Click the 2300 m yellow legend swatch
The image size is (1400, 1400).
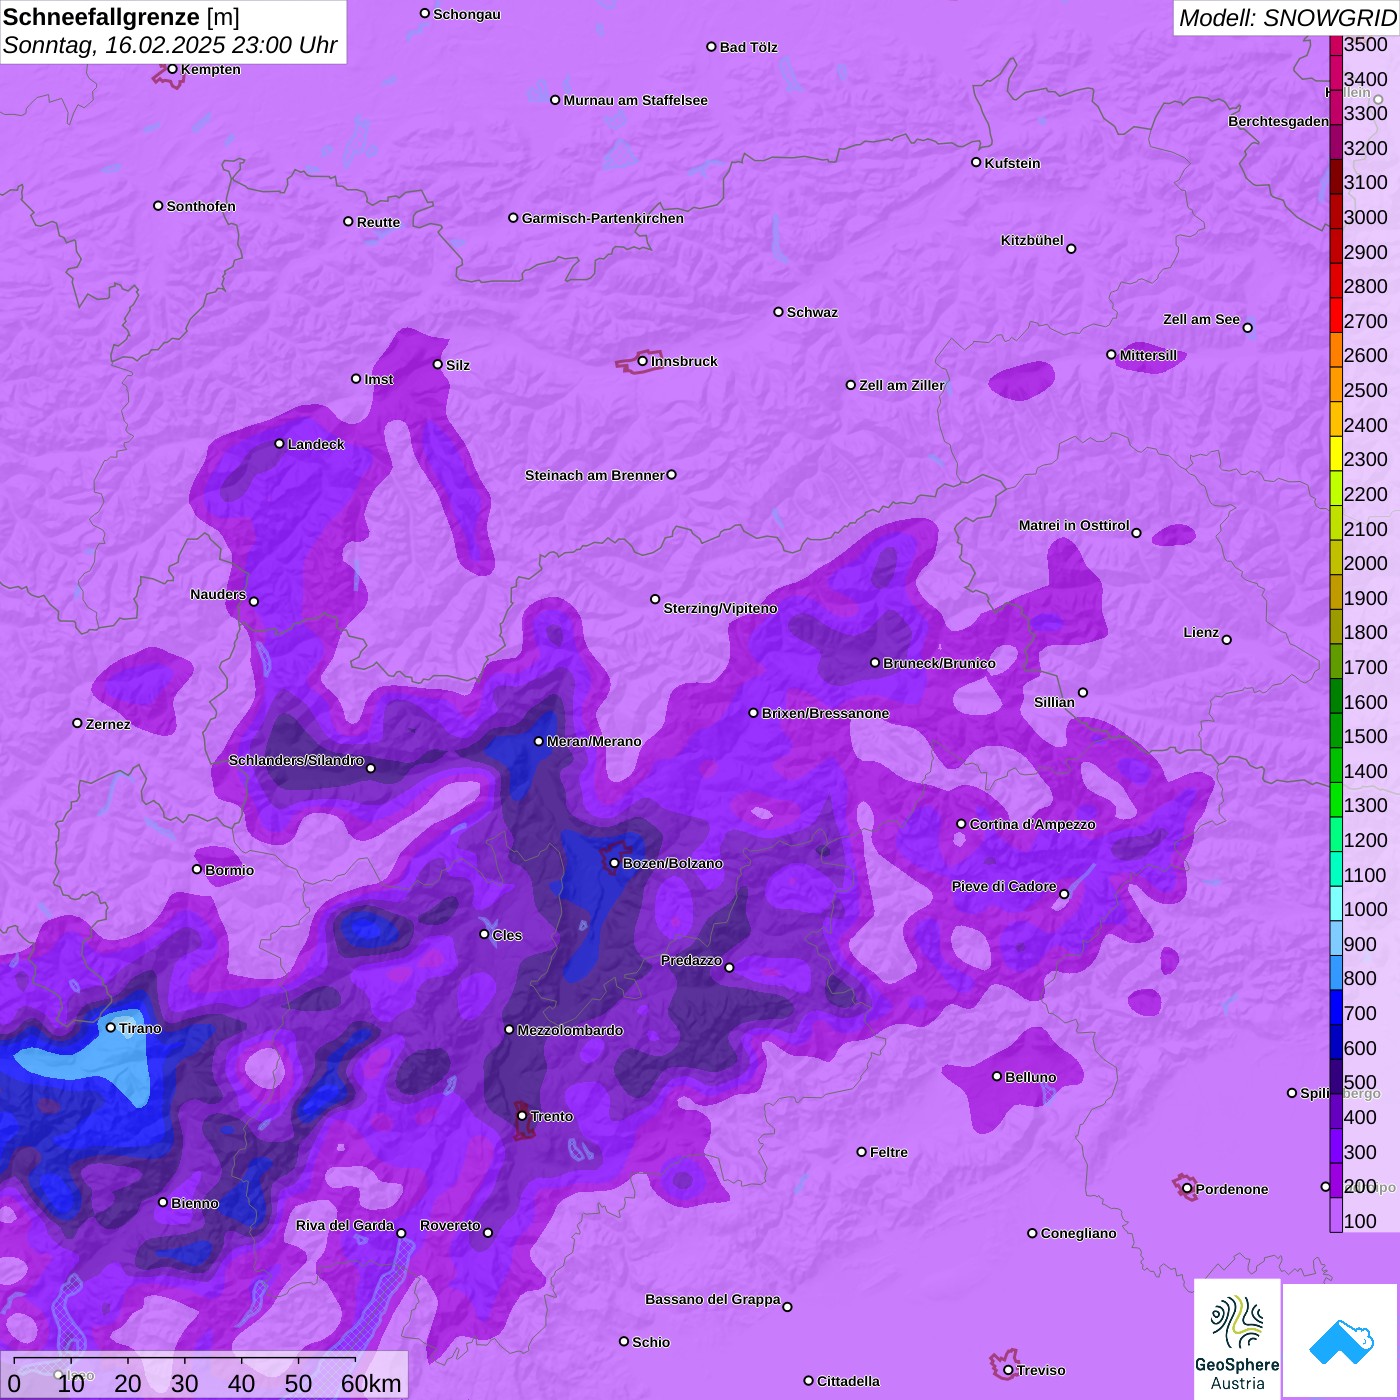tap(1336, 453)
